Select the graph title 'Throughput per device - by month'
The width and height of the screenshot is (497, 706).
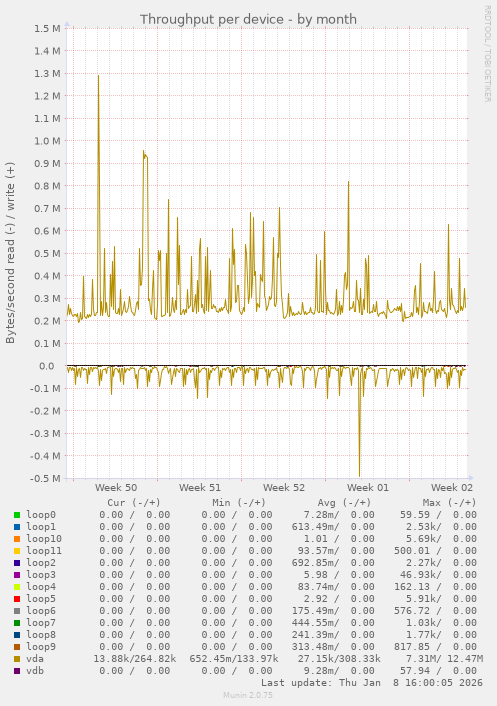pos(248,19)
